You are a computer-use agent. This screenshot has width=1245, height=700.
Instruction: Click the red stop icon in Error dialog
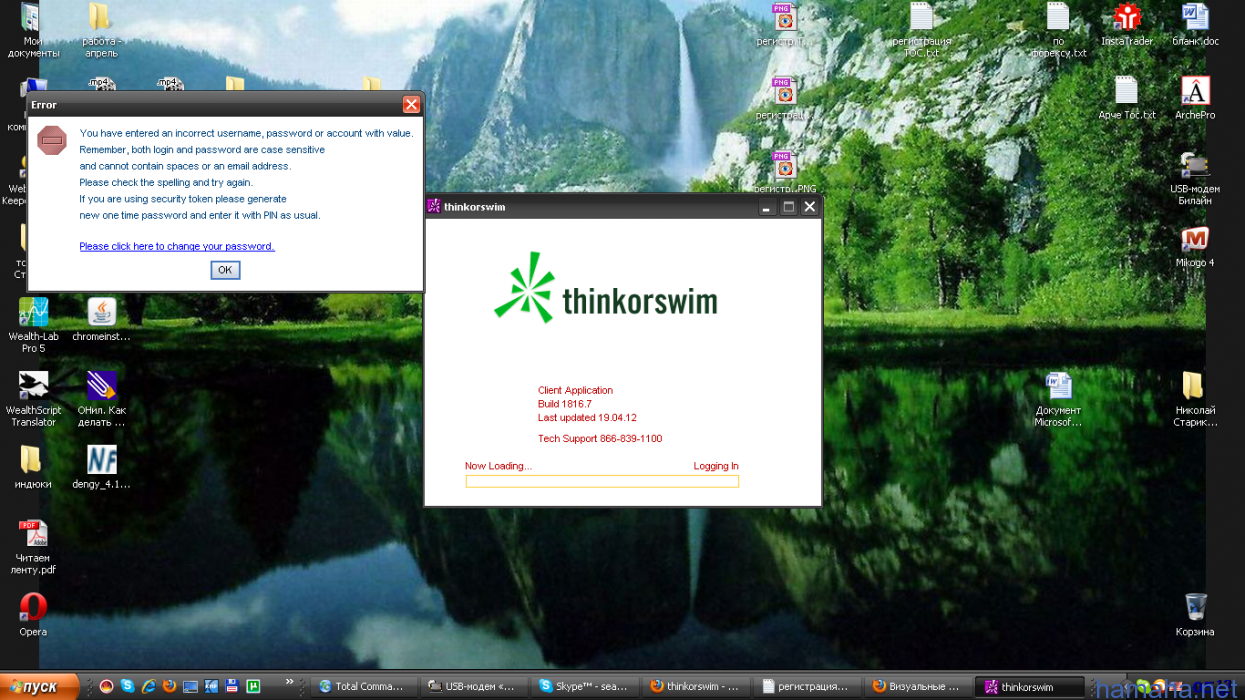pyautogui.click(x=52, y=140)
